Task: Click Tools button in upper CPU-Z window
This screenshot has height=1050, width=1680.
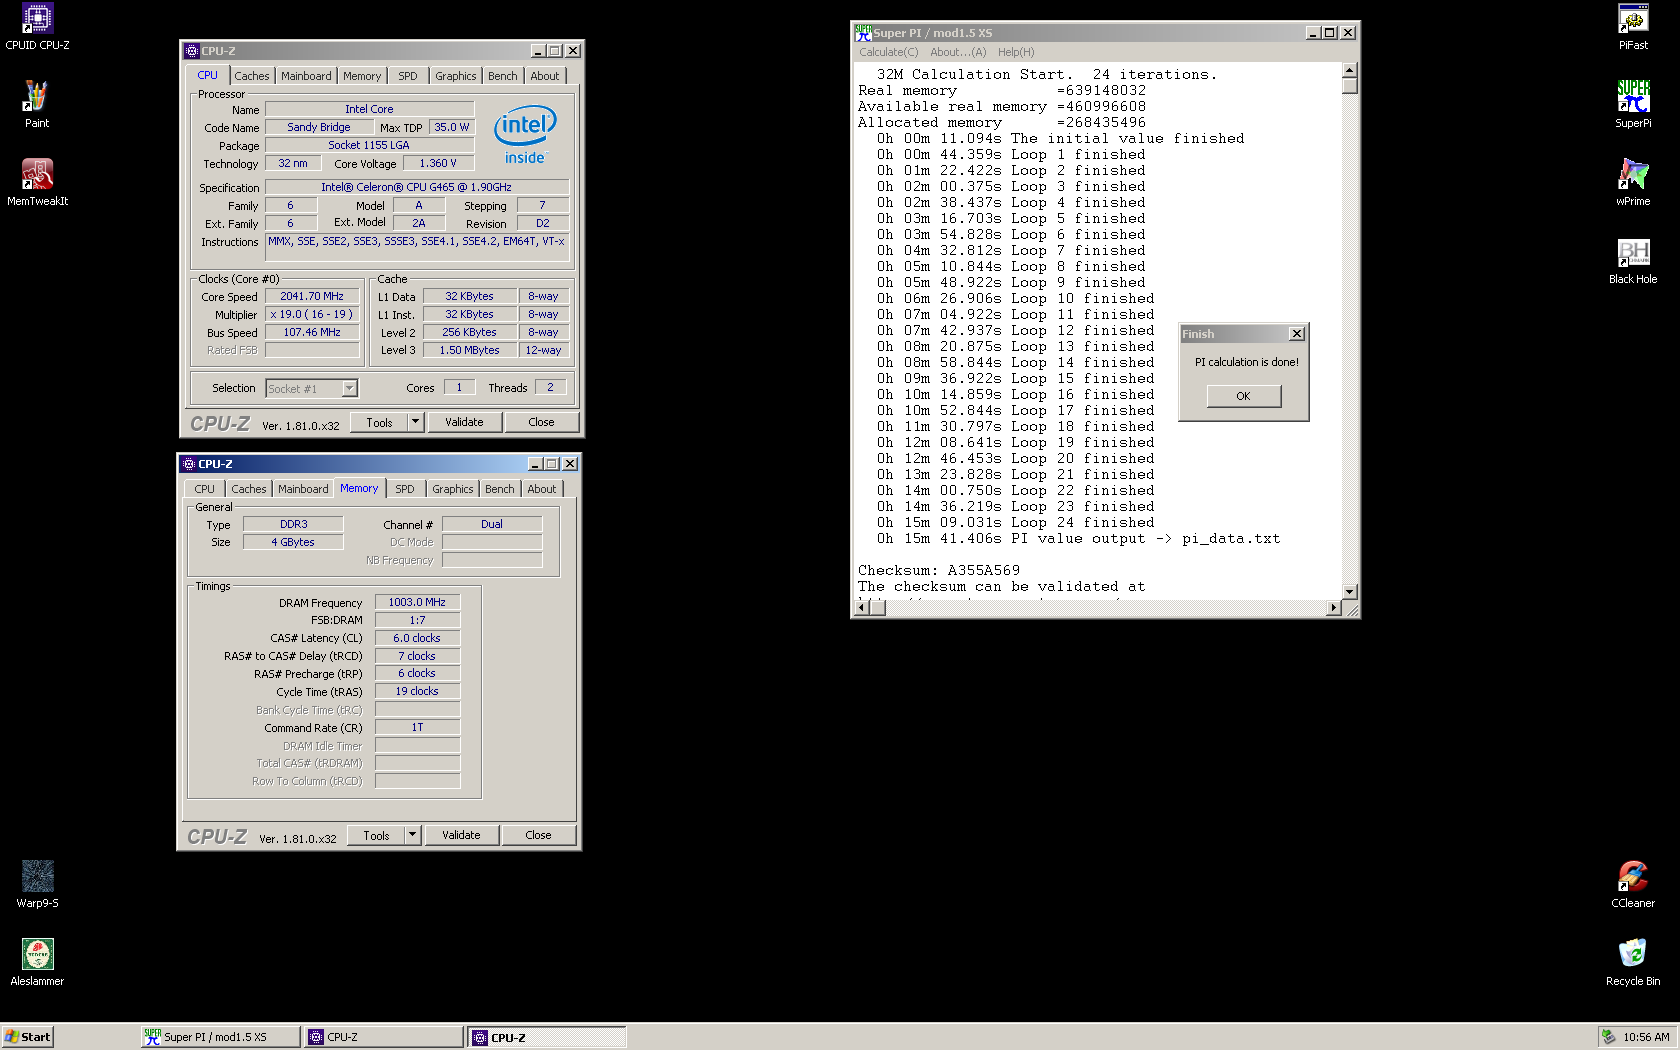Action: pyautogui.click(x=379, y=422)
